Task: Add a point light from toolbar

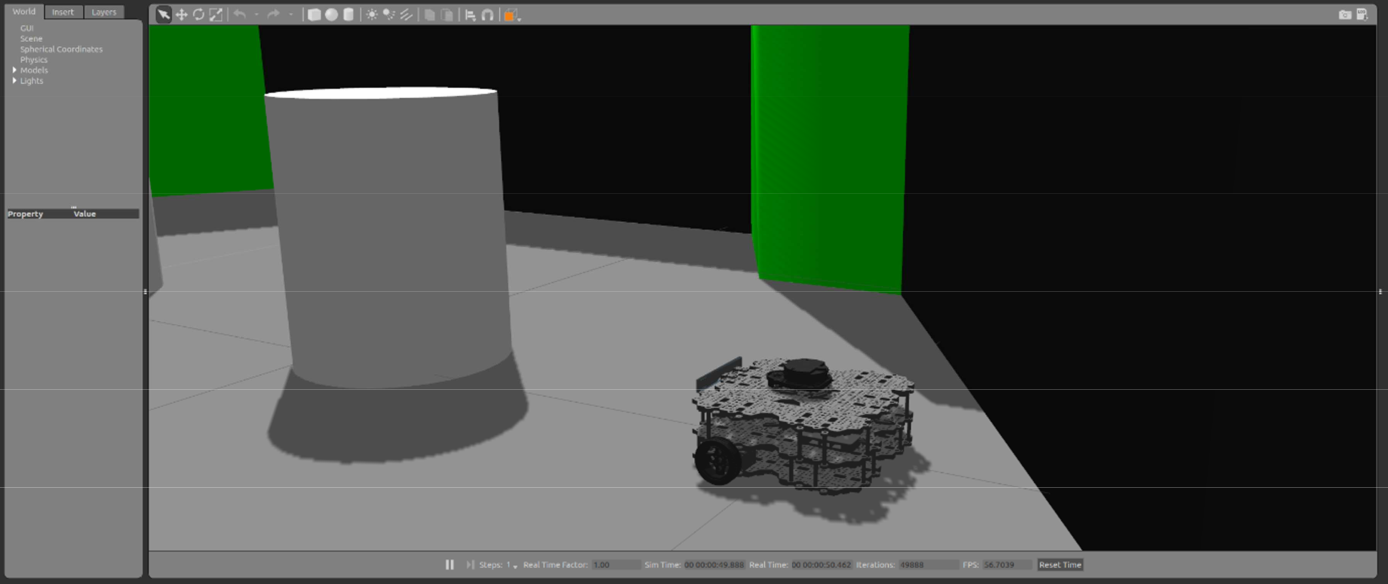Action: point(372,15)
